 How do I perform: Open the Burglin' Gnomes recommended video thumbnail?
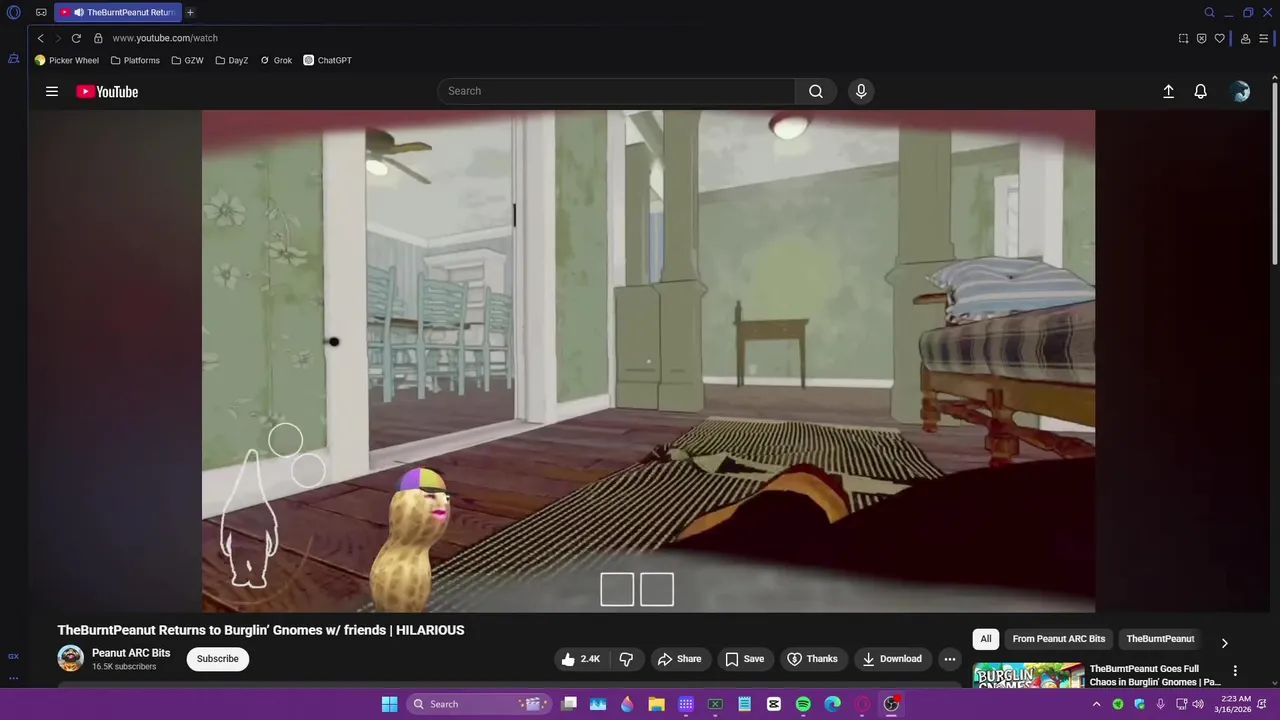(x=1029, y=676)
